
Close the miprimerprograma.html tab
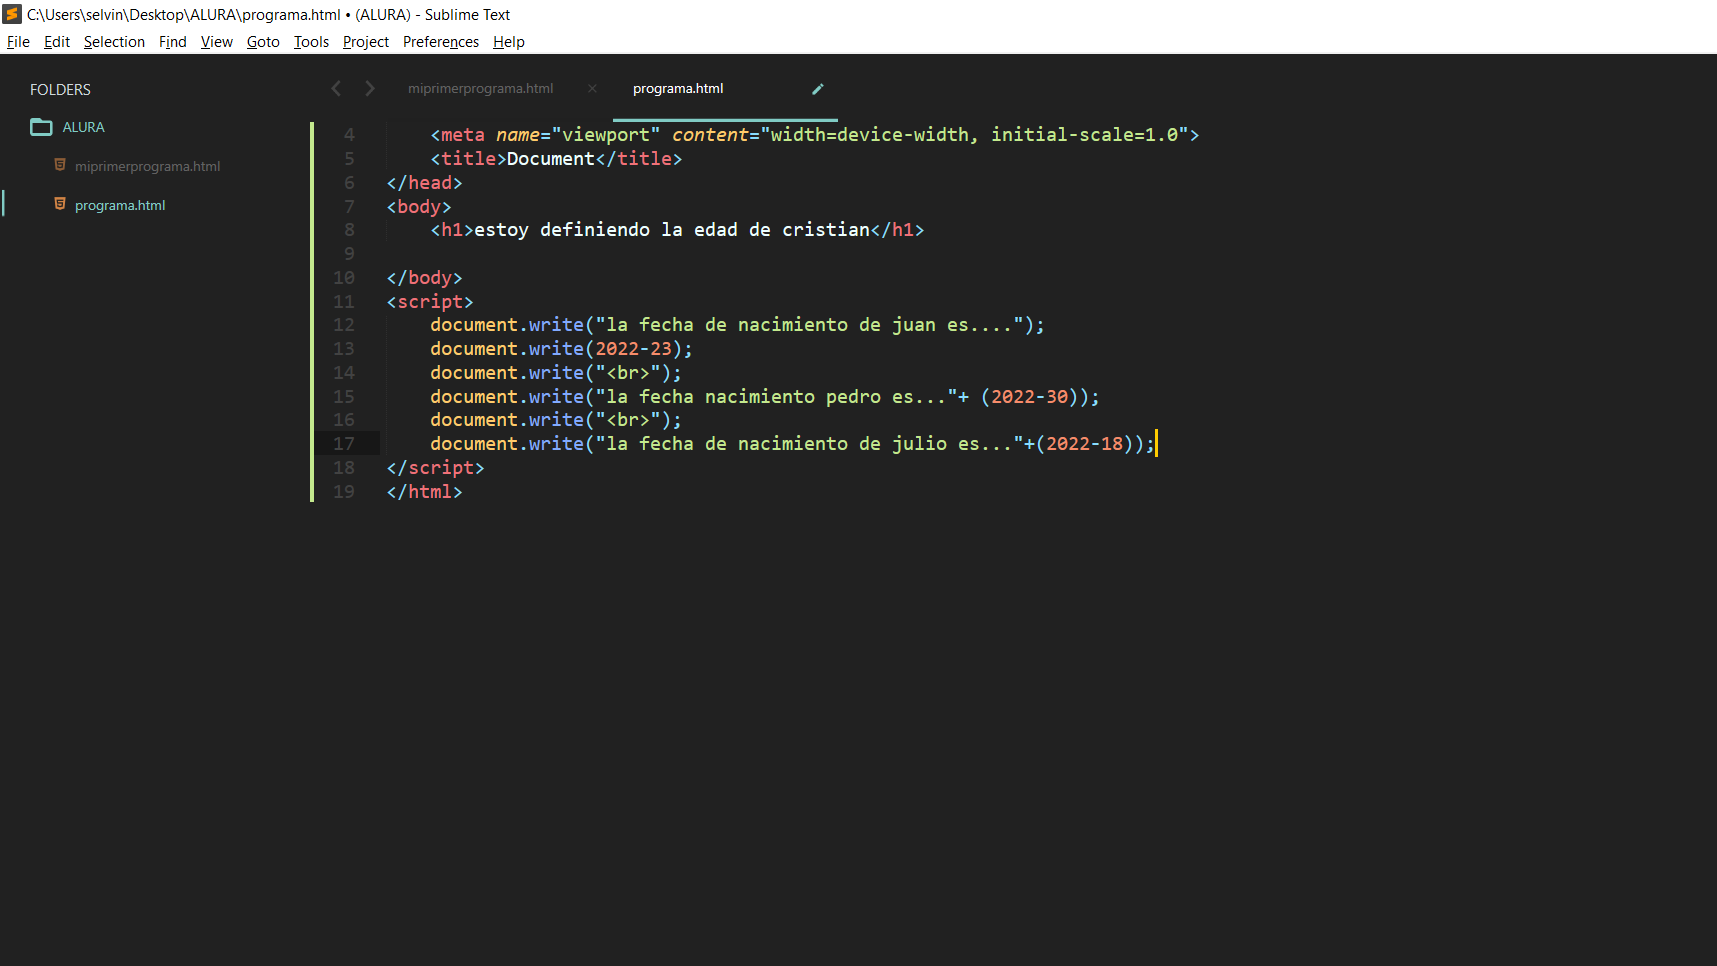(592, 88)
